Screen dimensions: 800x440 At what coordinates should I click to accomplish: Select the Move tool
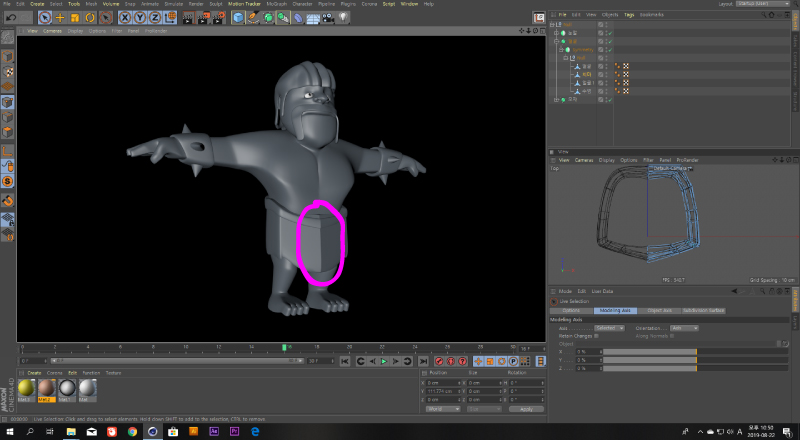click(60, 18)
